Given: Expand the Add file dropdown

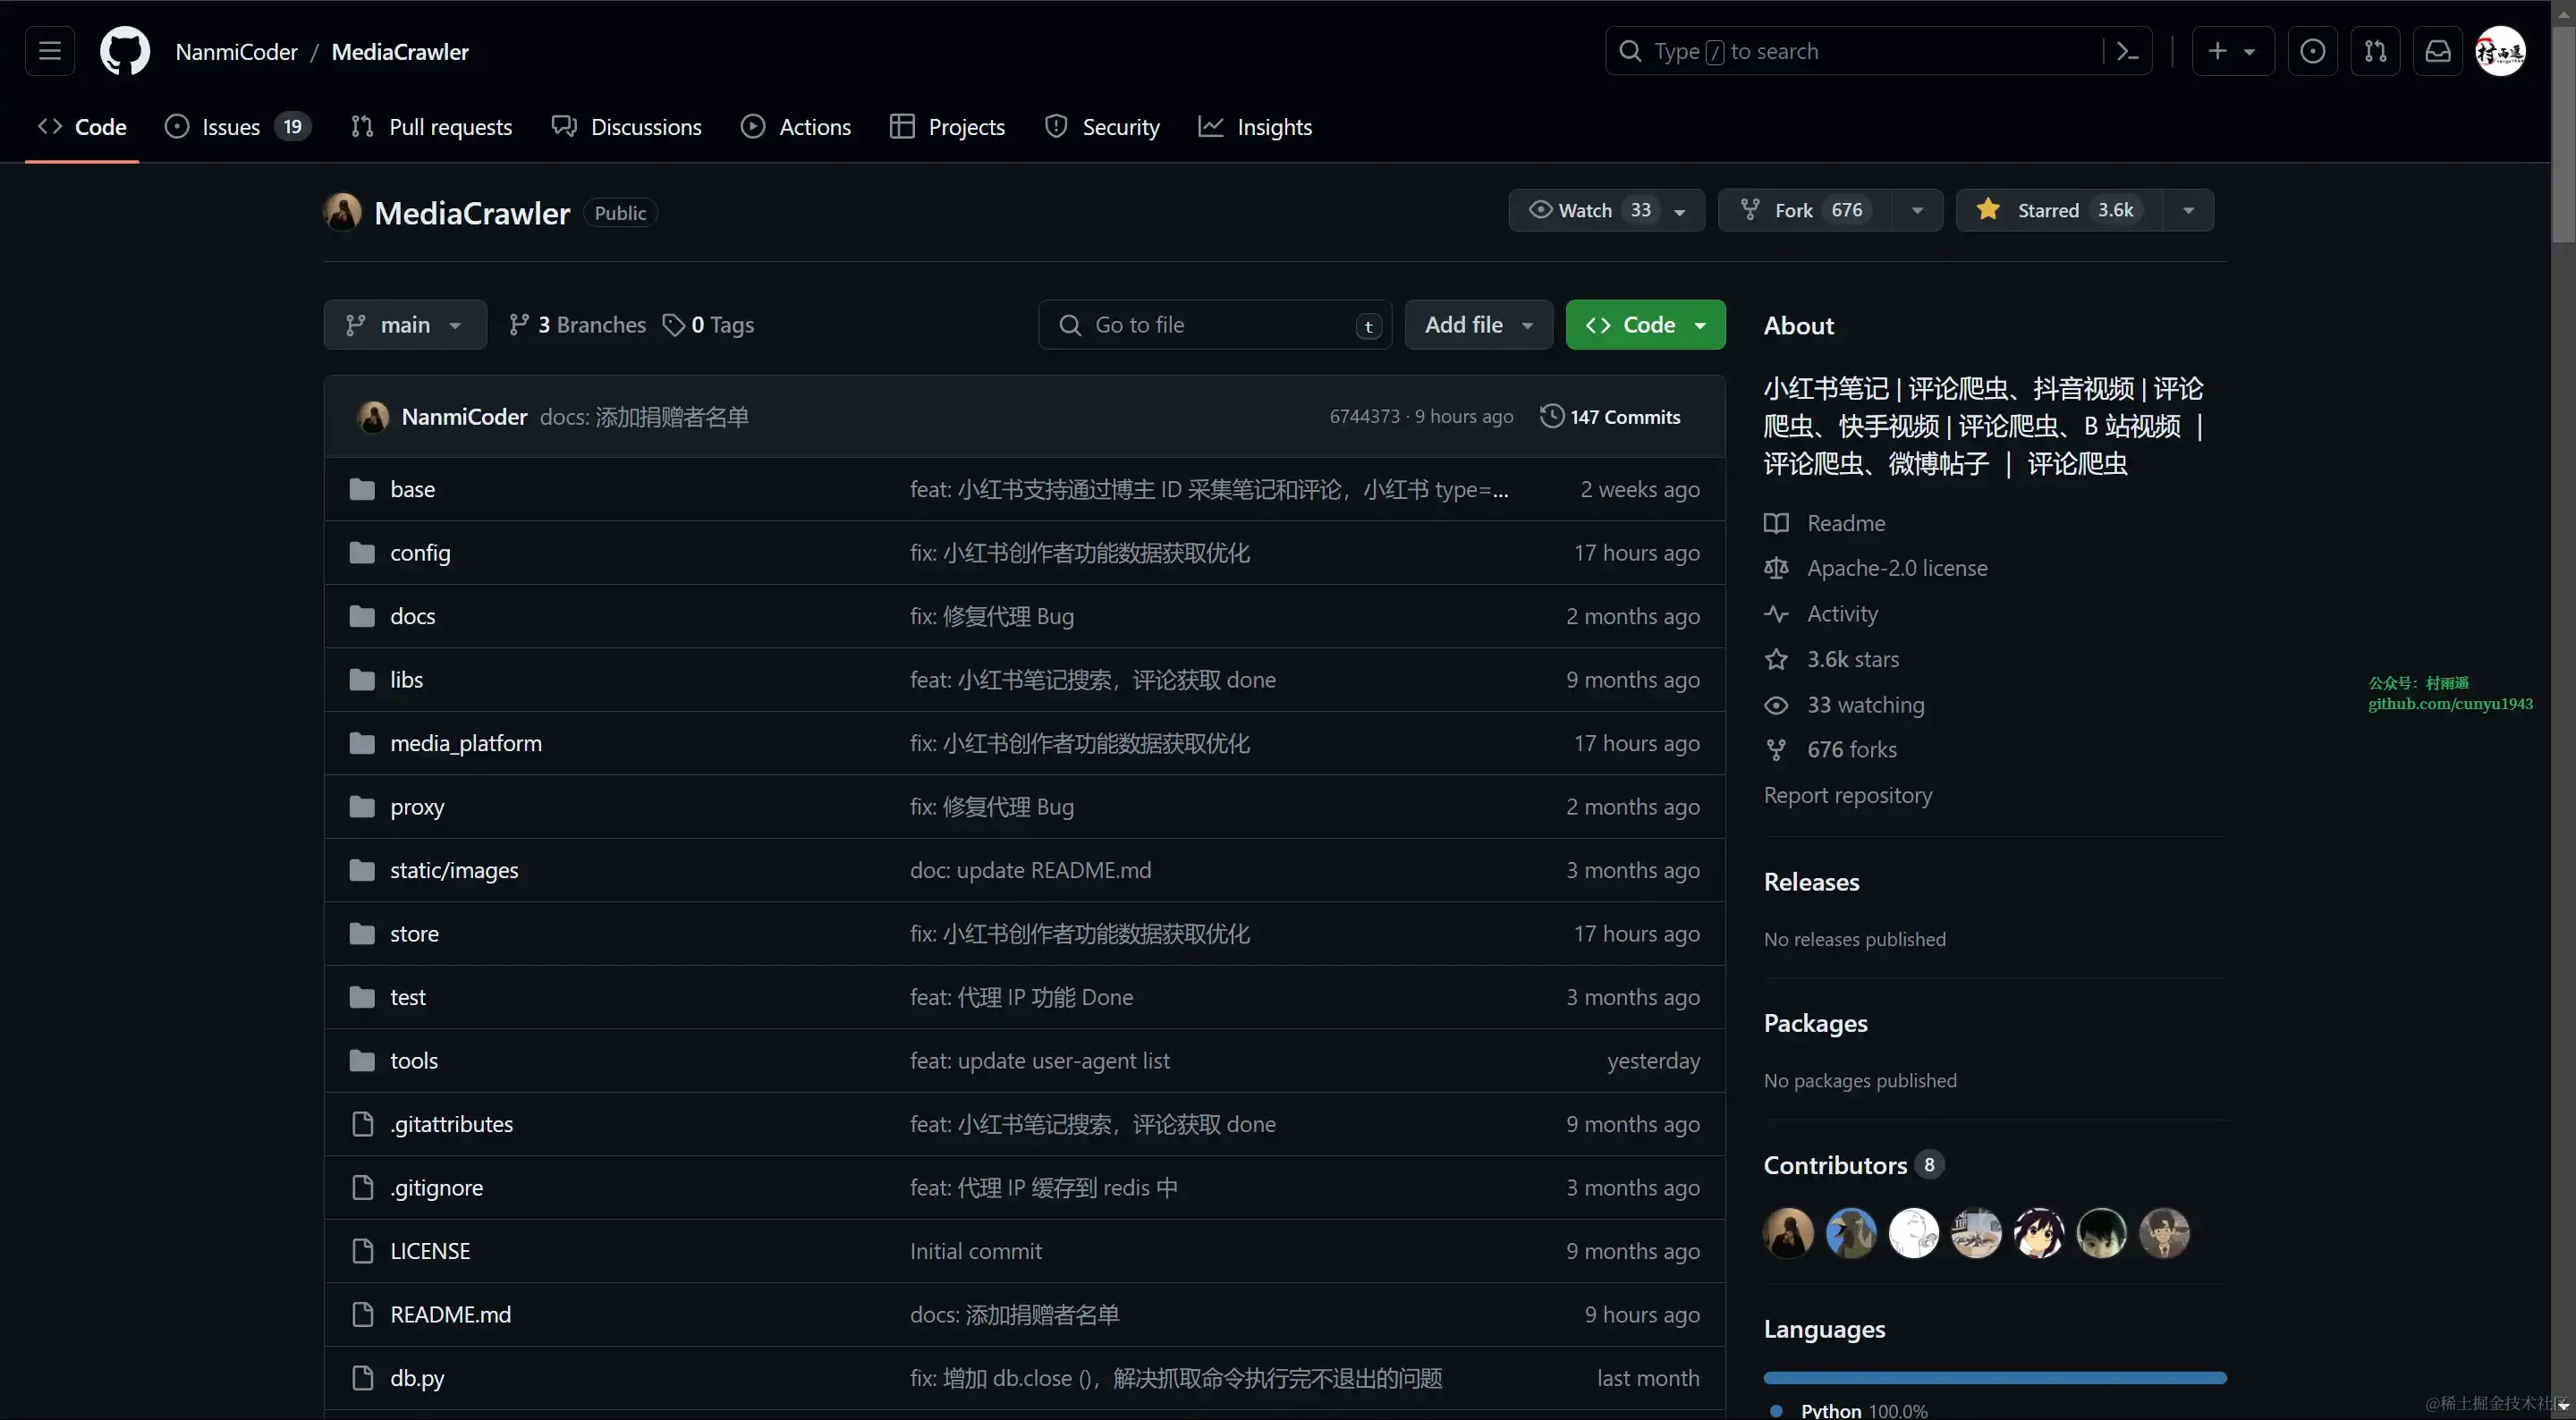Looking at the screenshot, I should click(1478, 325).
